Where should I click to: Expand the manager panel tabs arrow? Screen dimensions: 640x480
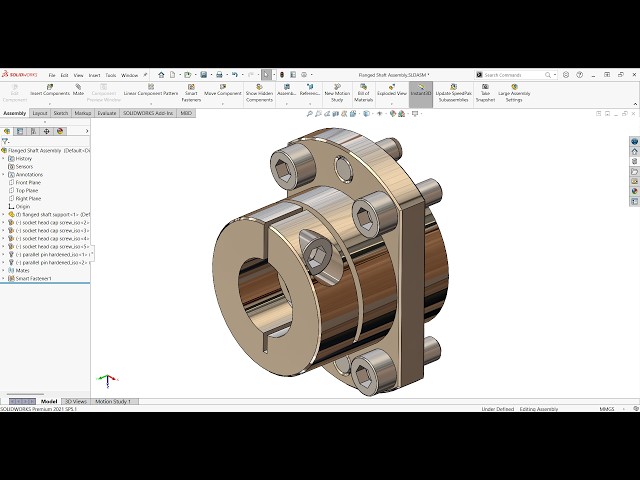(x=87, y=131)
